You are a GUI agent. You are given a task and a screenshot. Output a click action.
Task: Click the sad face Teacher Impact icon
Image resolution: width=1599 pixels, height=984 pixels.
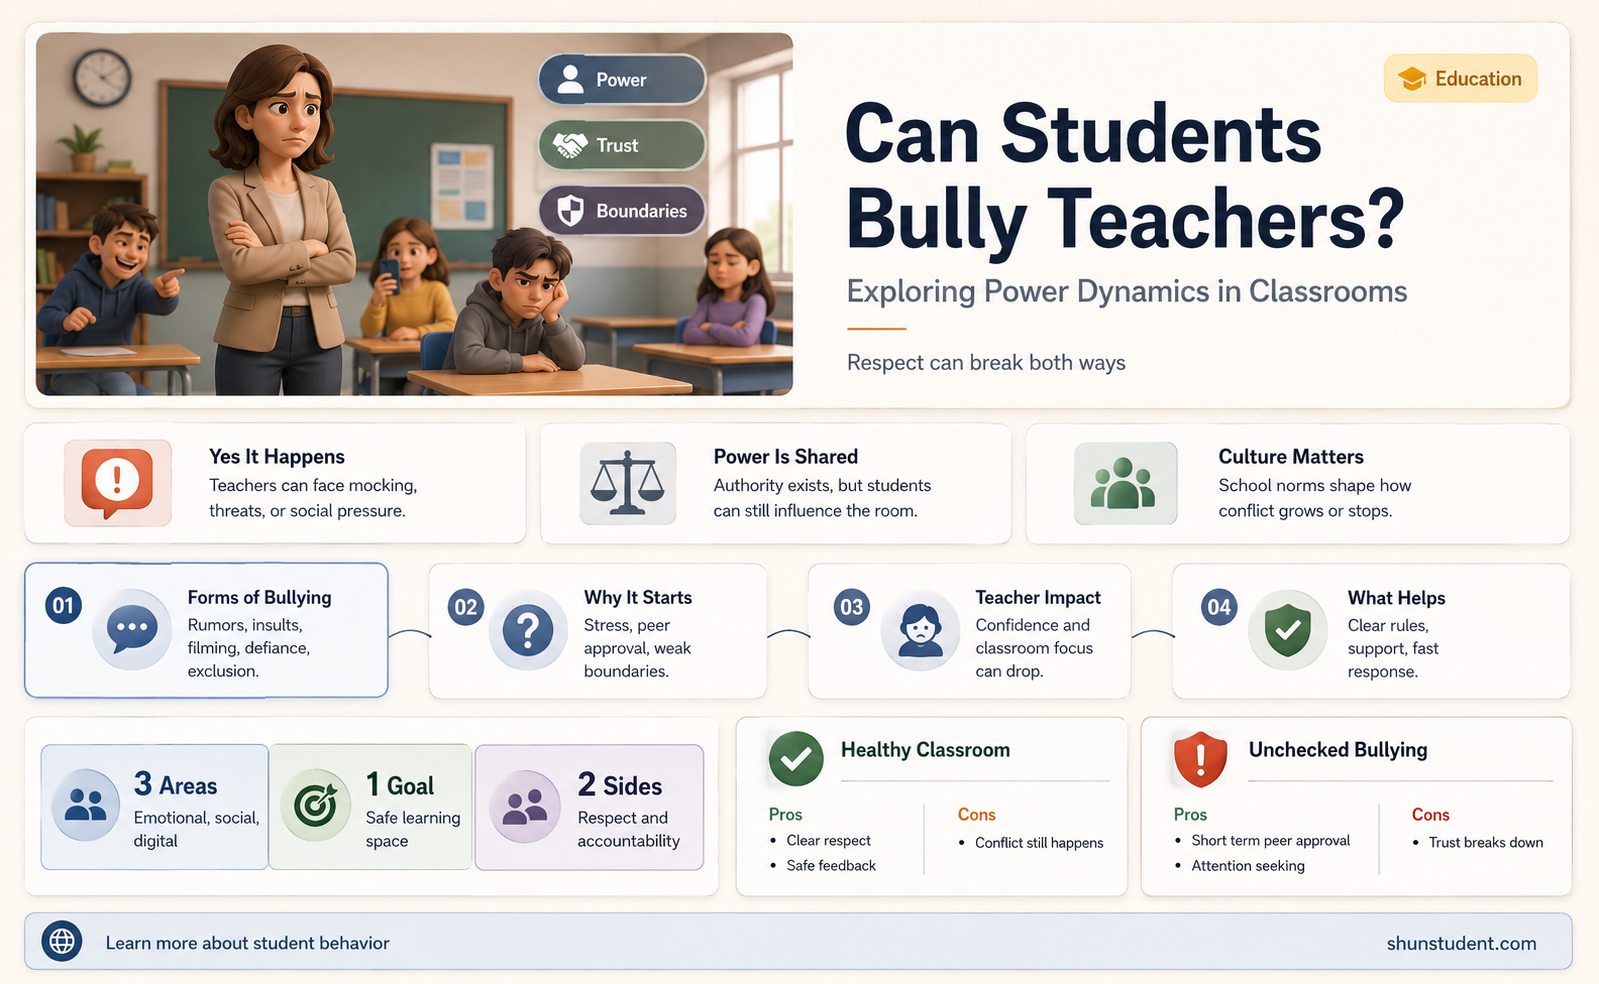click(920, 630)
